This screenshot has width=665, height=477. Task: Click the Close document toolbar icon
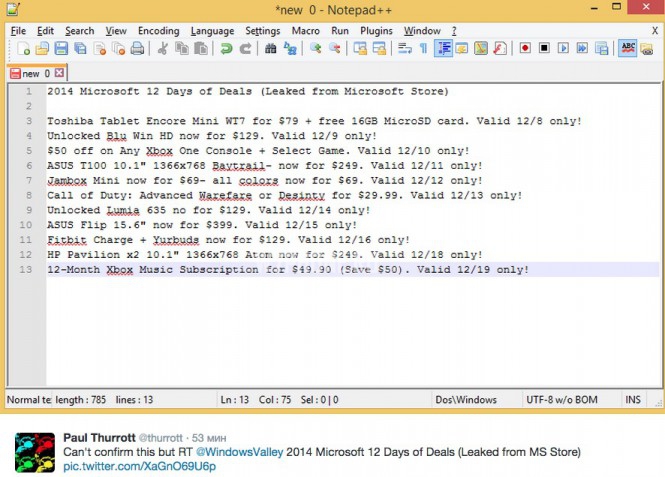[100, 49]
